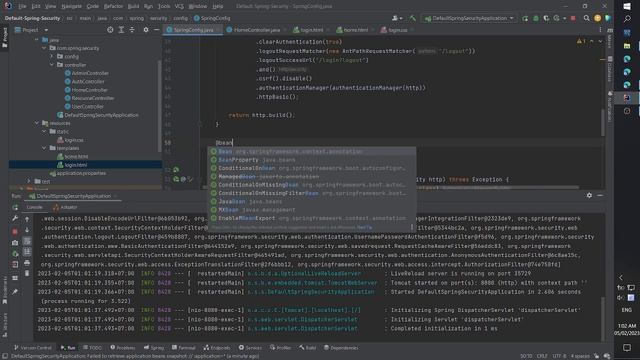Open the Build menu
640x360 pixels.
coord(133,6)
